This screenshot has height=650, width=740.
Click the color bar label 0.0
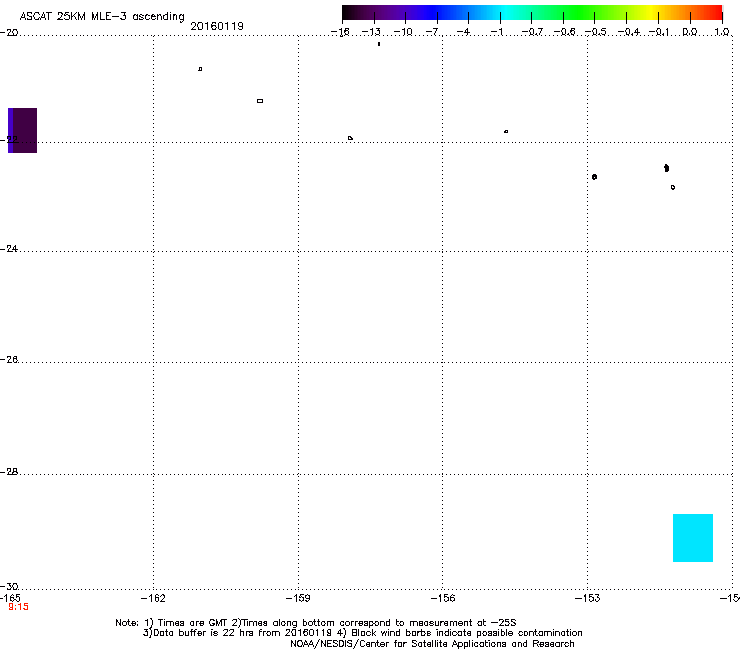(x=690, y=32)
